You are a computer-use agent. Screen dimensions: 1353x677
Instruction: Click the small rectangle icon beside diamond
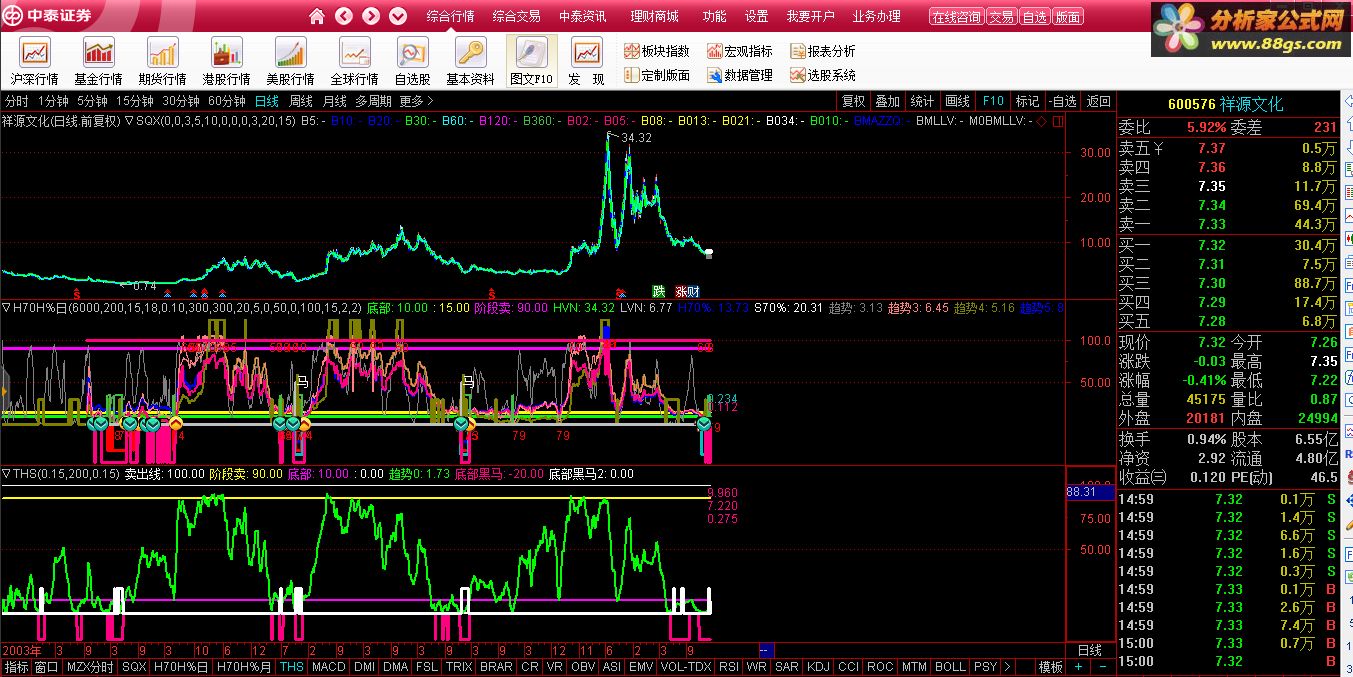(1058, 121)
